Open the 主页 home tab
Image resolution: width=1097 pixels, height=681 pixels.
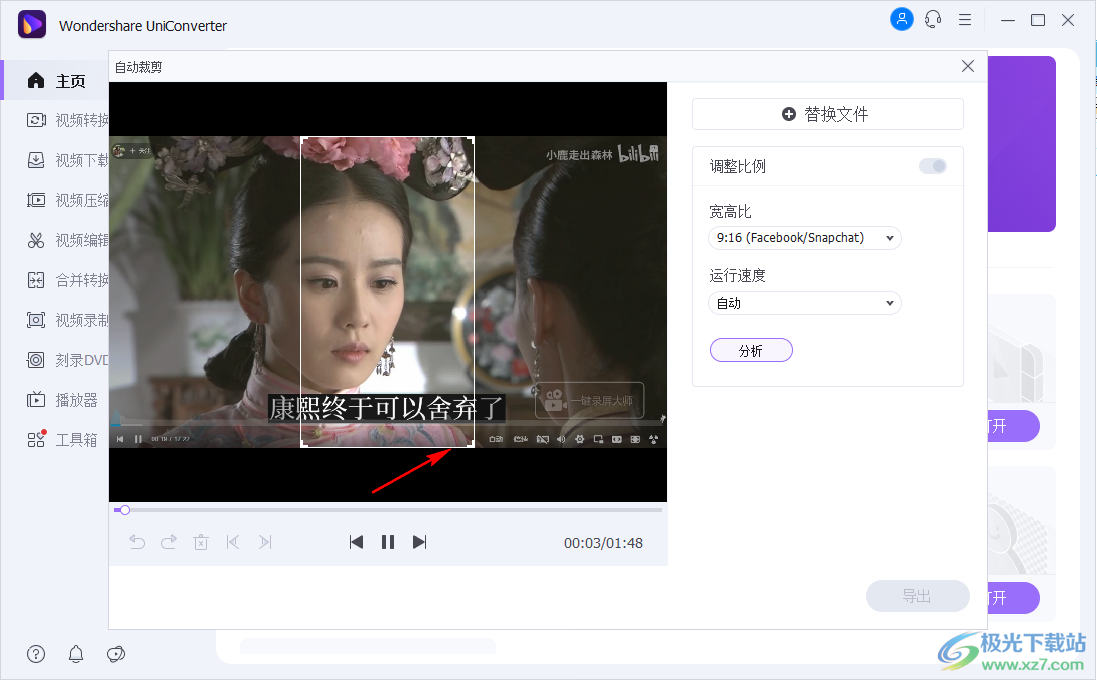(56, 80)
